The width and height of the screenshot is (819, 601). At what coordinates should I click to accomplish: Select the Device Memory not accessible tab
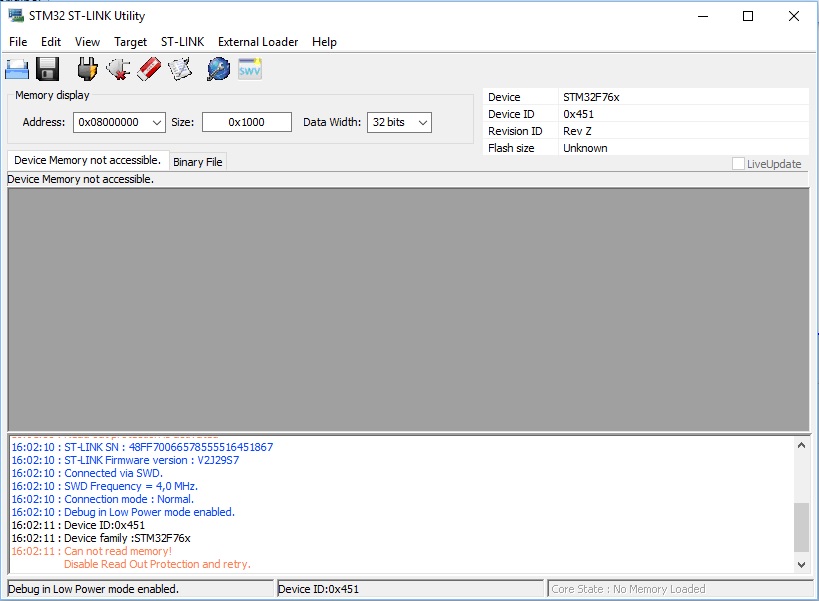(x=87, y=160)
